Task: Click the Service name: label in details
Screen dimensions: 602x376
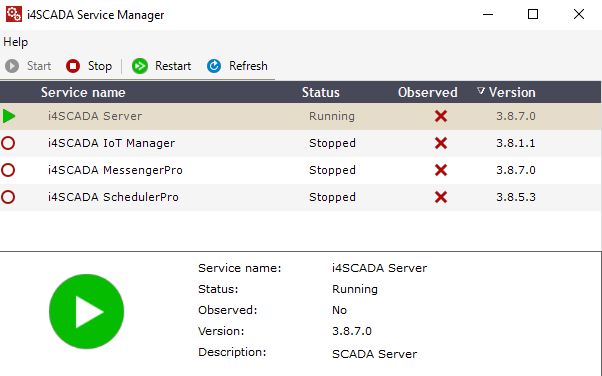Action: click(x=240, y=268)
